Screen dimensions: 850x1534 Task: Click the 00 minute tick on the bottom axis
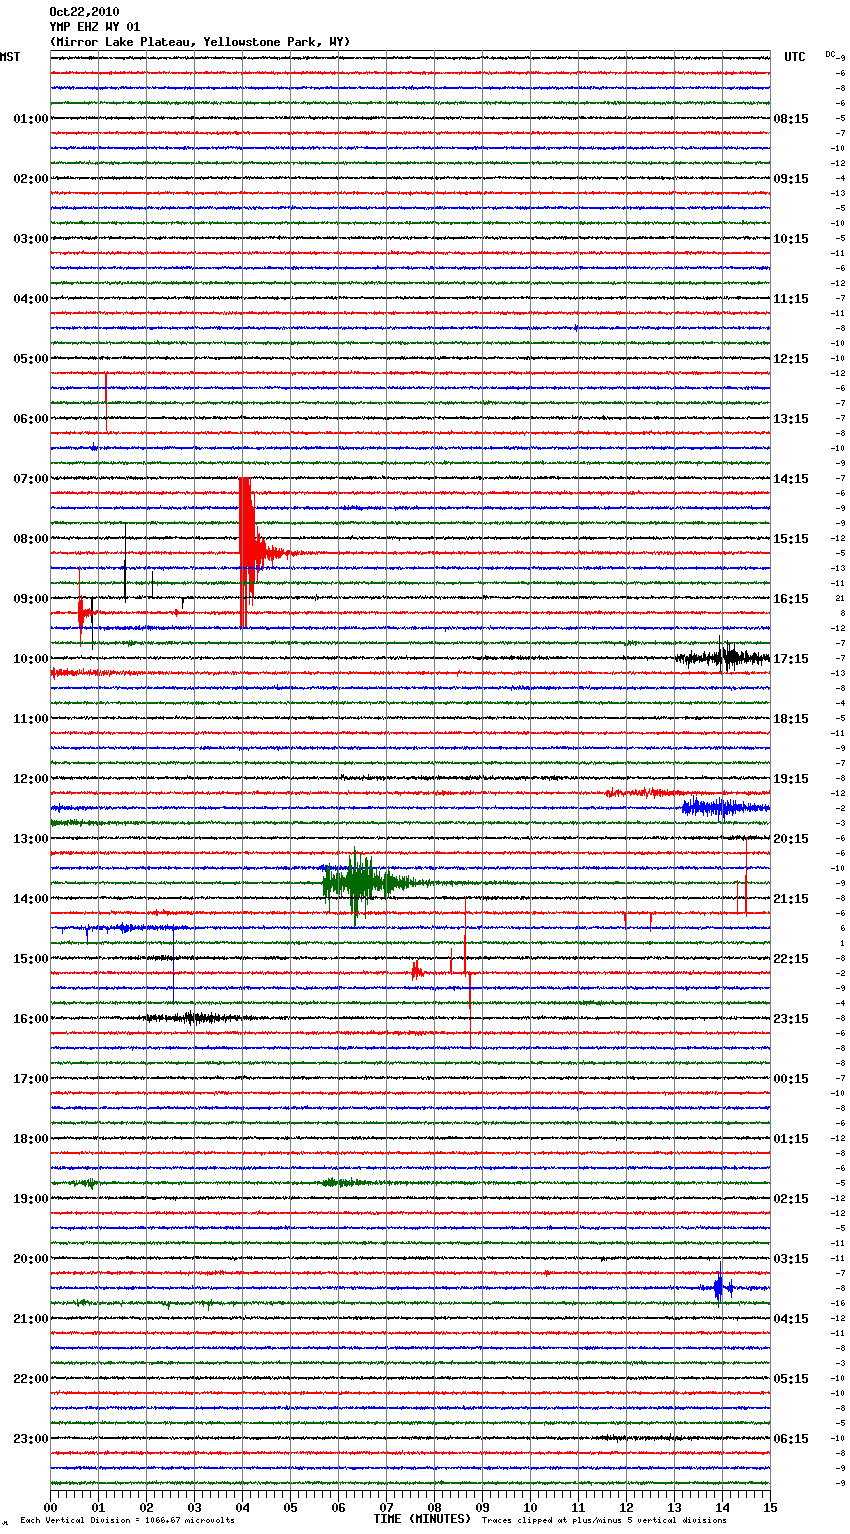(51, 1508)
